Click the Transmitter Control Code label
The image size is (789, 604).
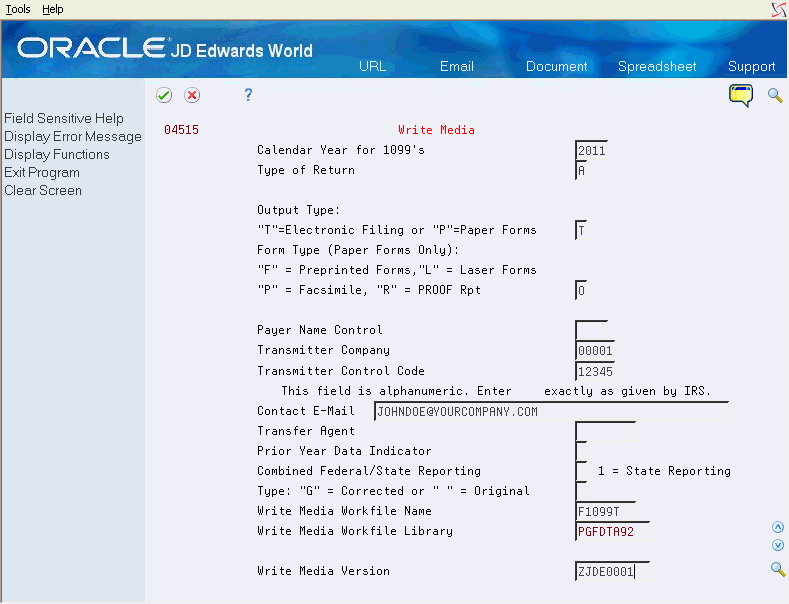point(341,371)
